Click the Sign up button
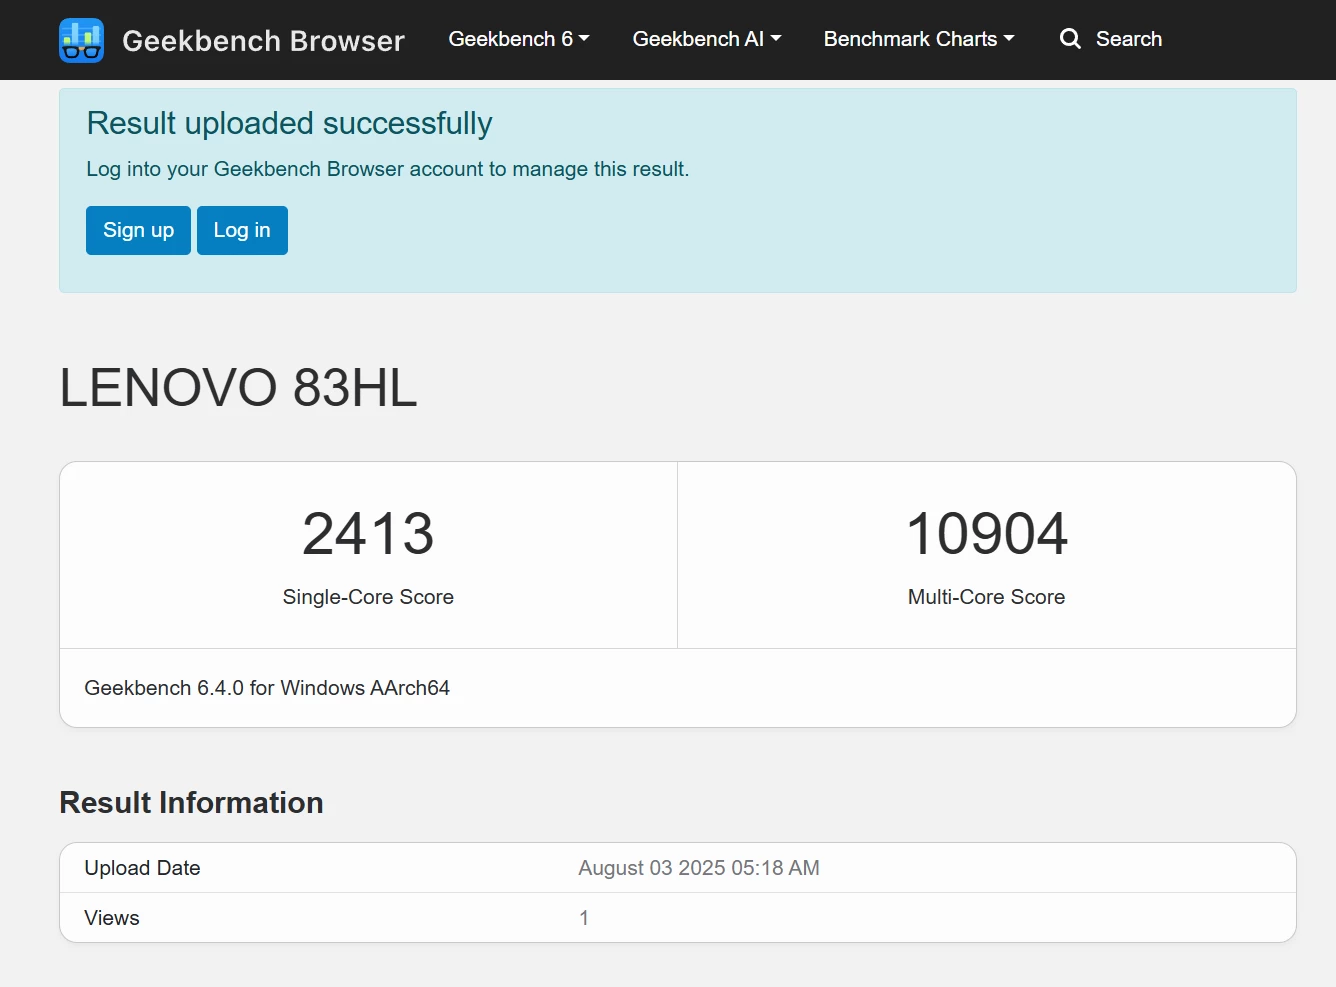Screen dimensions: 1336x987 click(138, 230)
